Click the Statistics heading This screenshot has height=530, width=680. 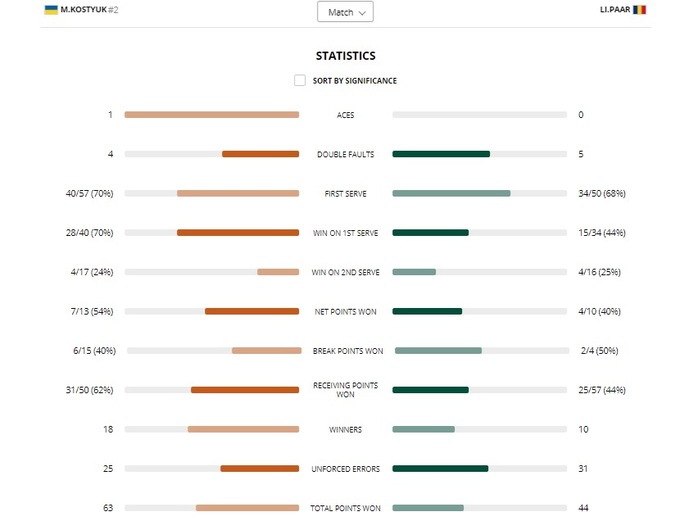tap(345, 56)
